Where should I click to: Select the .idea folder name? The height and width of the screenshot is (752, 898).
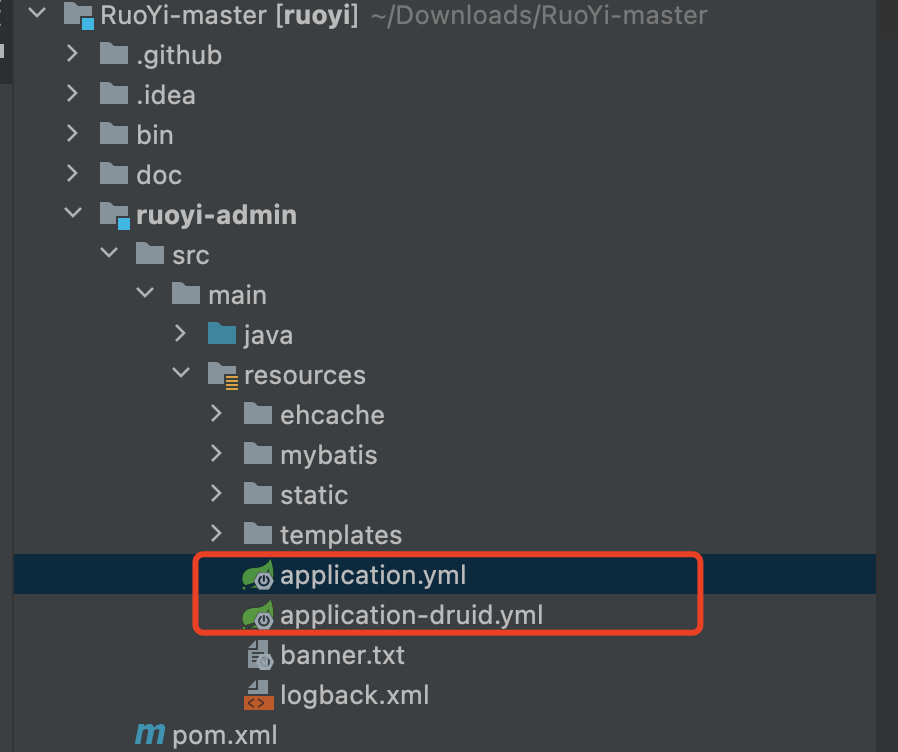(x=166, y=95)
